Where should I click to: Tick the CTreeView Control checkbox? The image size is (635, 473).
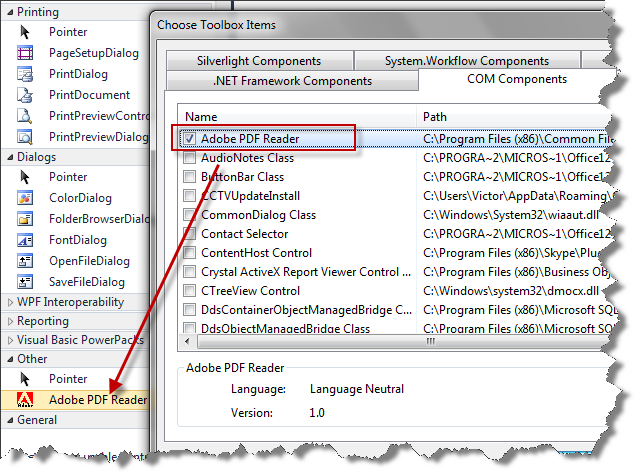click(189, 291)
